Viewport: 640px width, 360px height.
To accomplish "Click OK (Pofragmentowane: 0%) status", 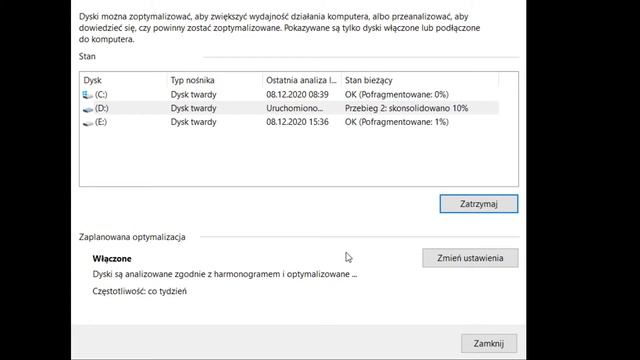I will [x=397, y=95].
